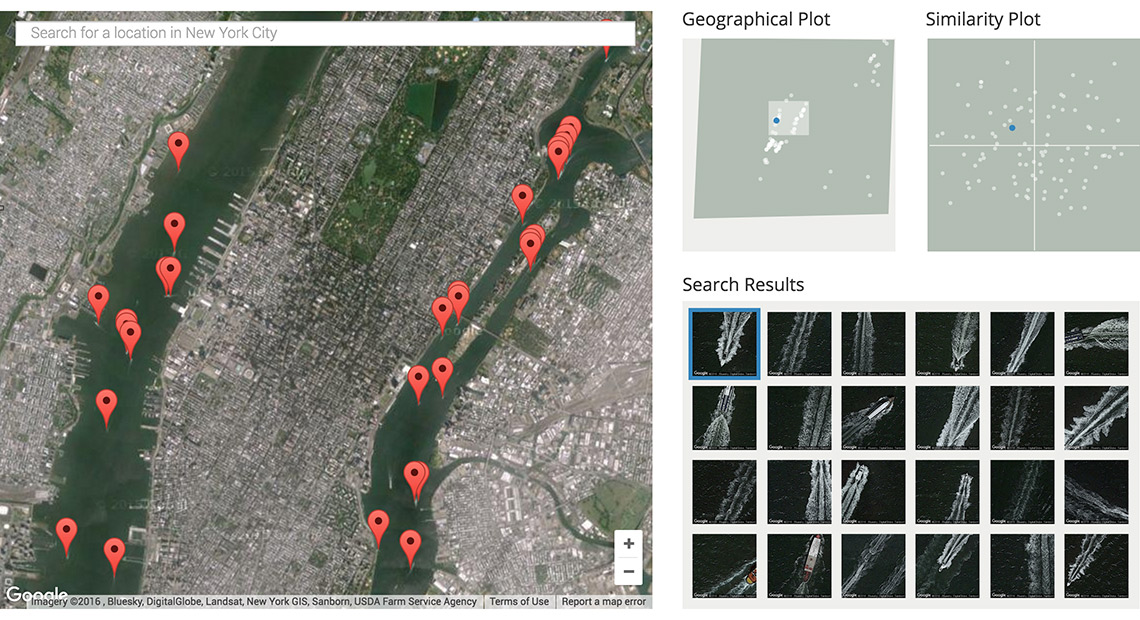Click the zoom in (+) control on the map
The height and width of the screenshot is (620, 1140).
coord(628,543)
